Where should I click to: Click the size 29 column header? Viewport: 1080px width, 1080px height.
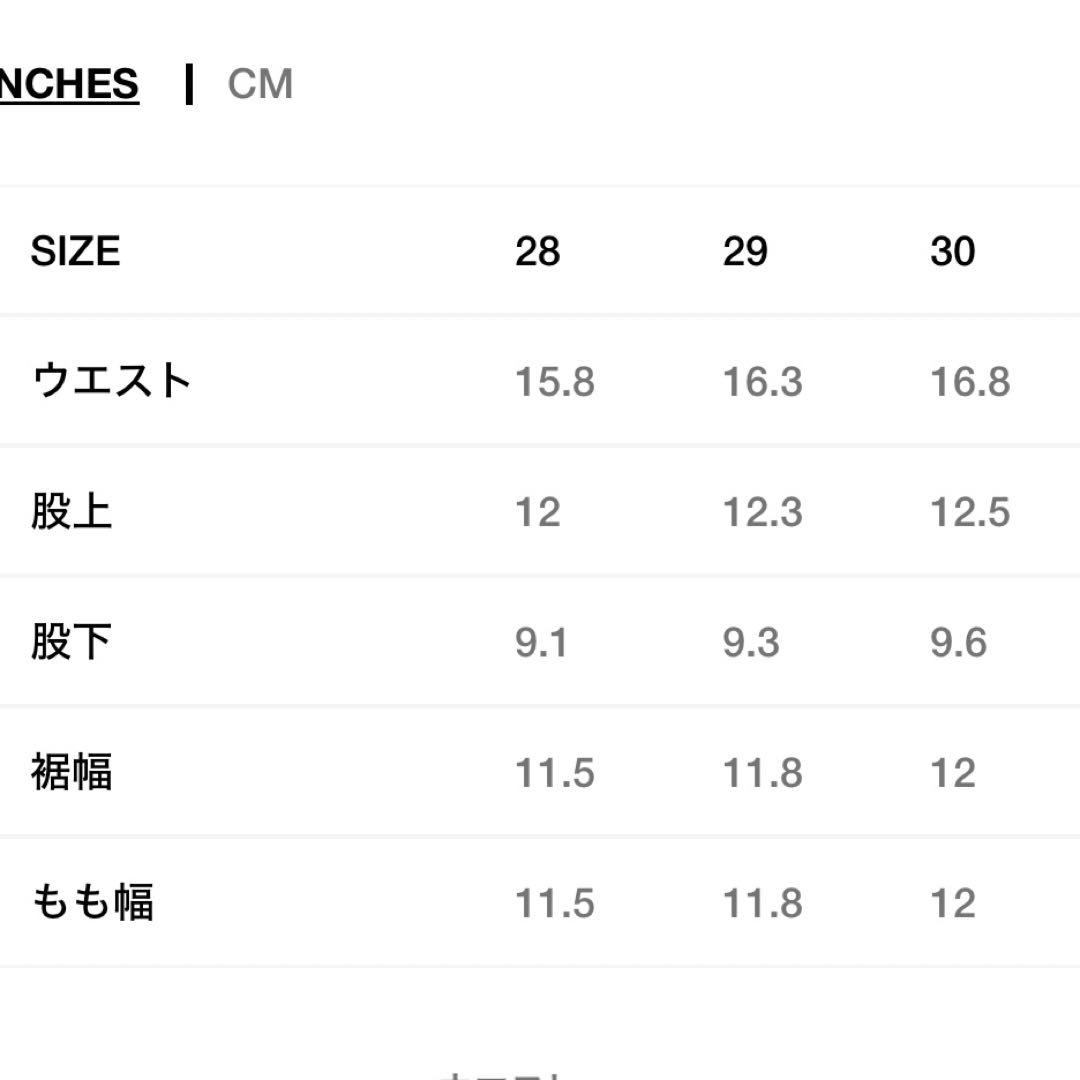click(x=745, y=252)
